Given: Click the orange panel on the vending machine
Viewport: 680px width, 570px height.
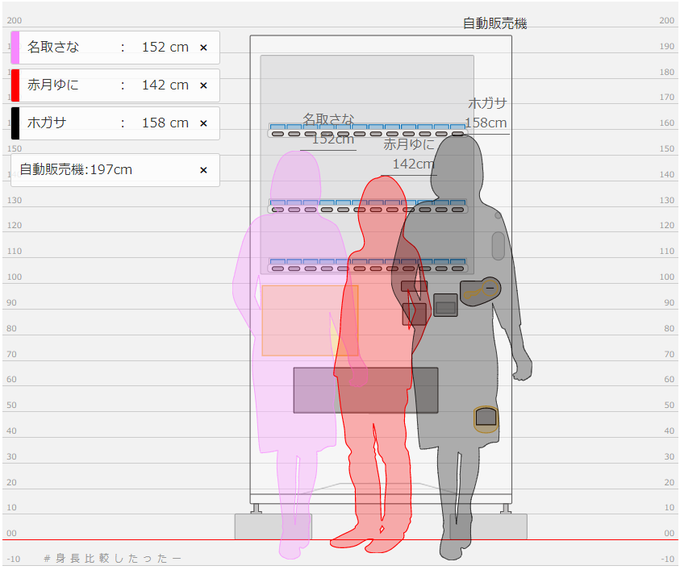Looking at the screenshot, I should click(x=310, y=321).
